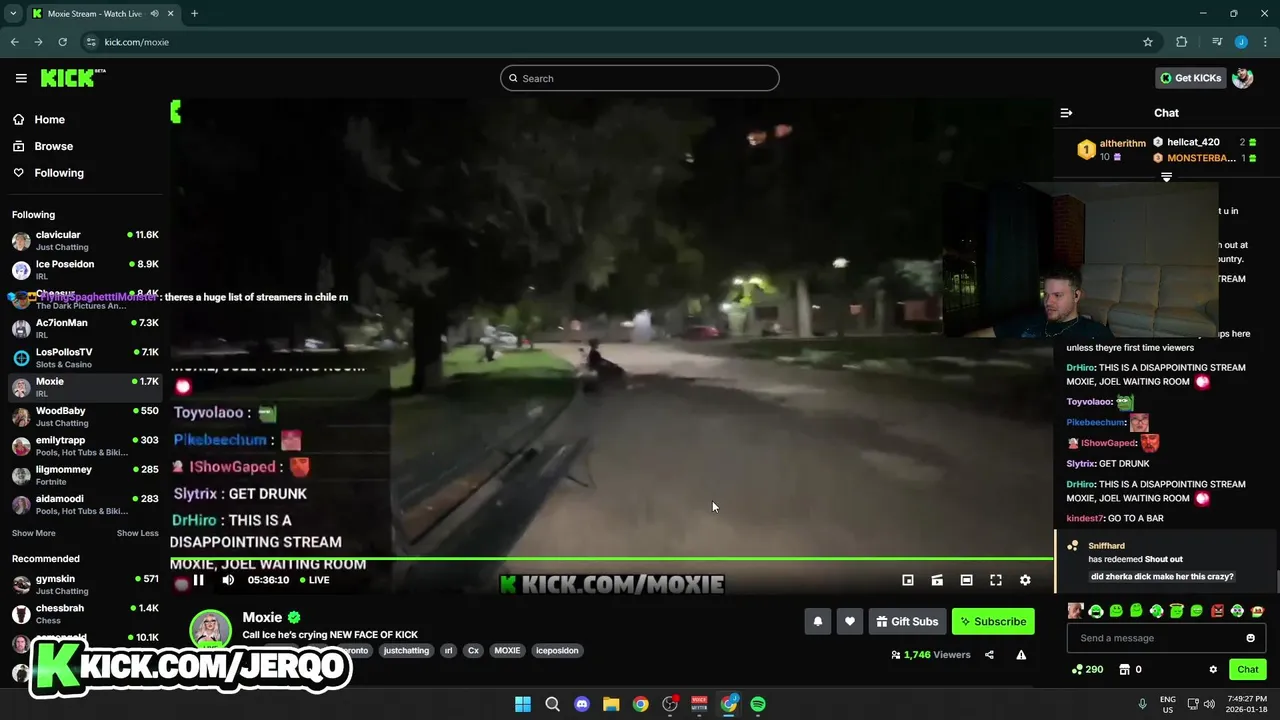Screen dimensions: 1280x720
Task: Click the Search field
Action: pyautogui.click(x=640, y=78)
